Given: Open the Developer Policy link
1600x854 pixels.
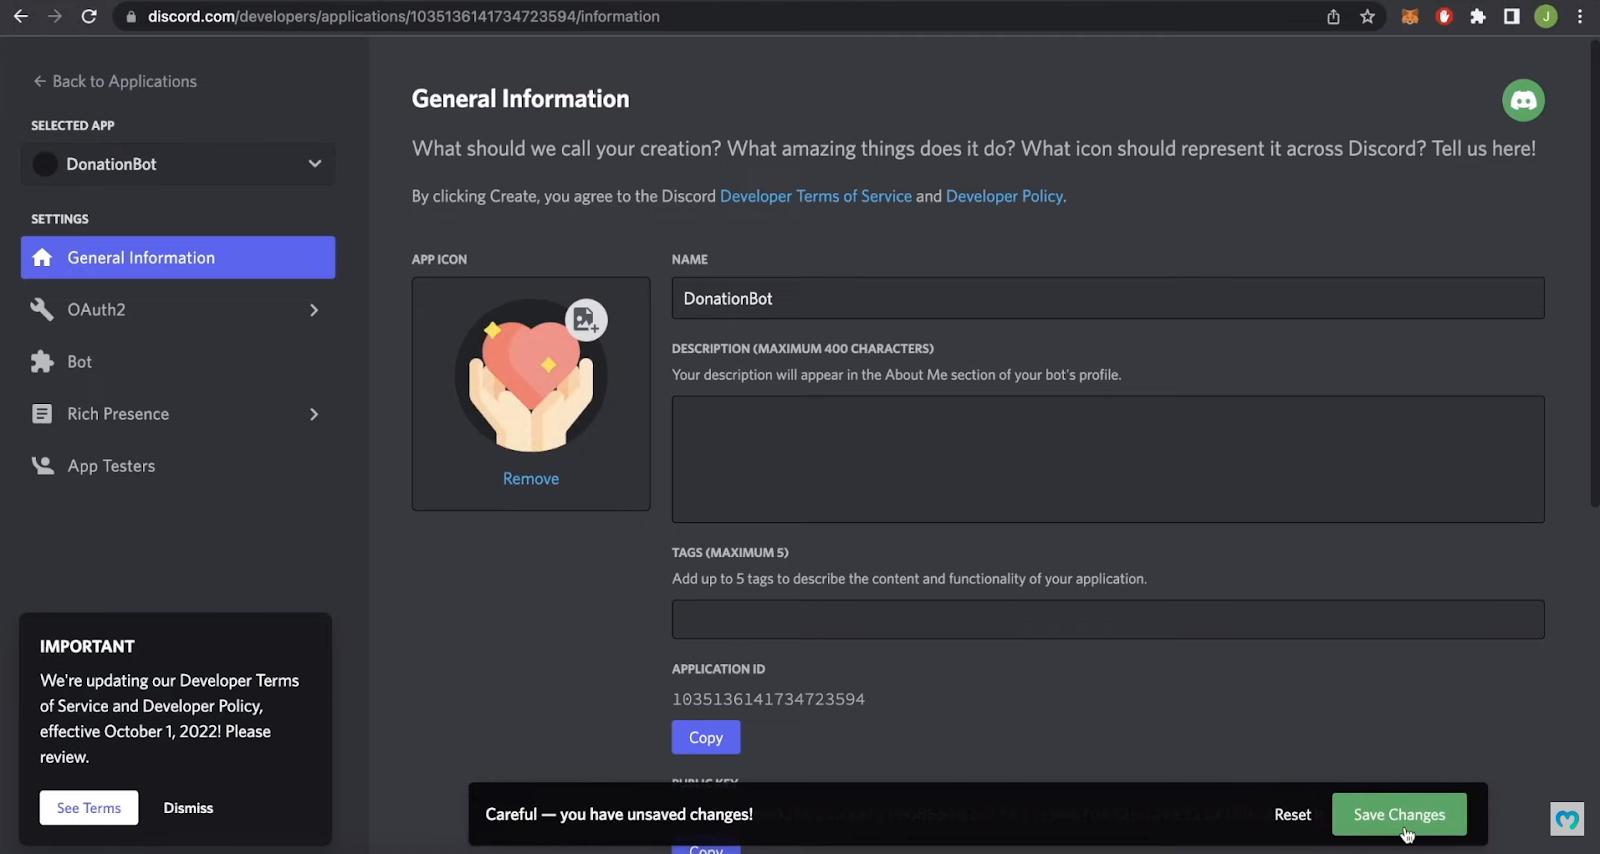Looking at the screenshot, I should coord(1006,196).
